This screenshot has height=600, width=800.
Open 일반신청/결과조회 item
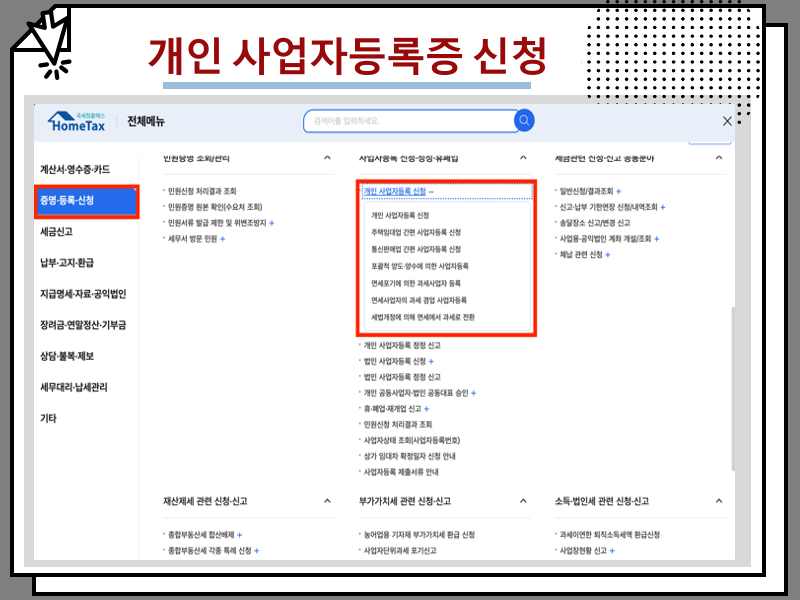click(x=586, y=191)
